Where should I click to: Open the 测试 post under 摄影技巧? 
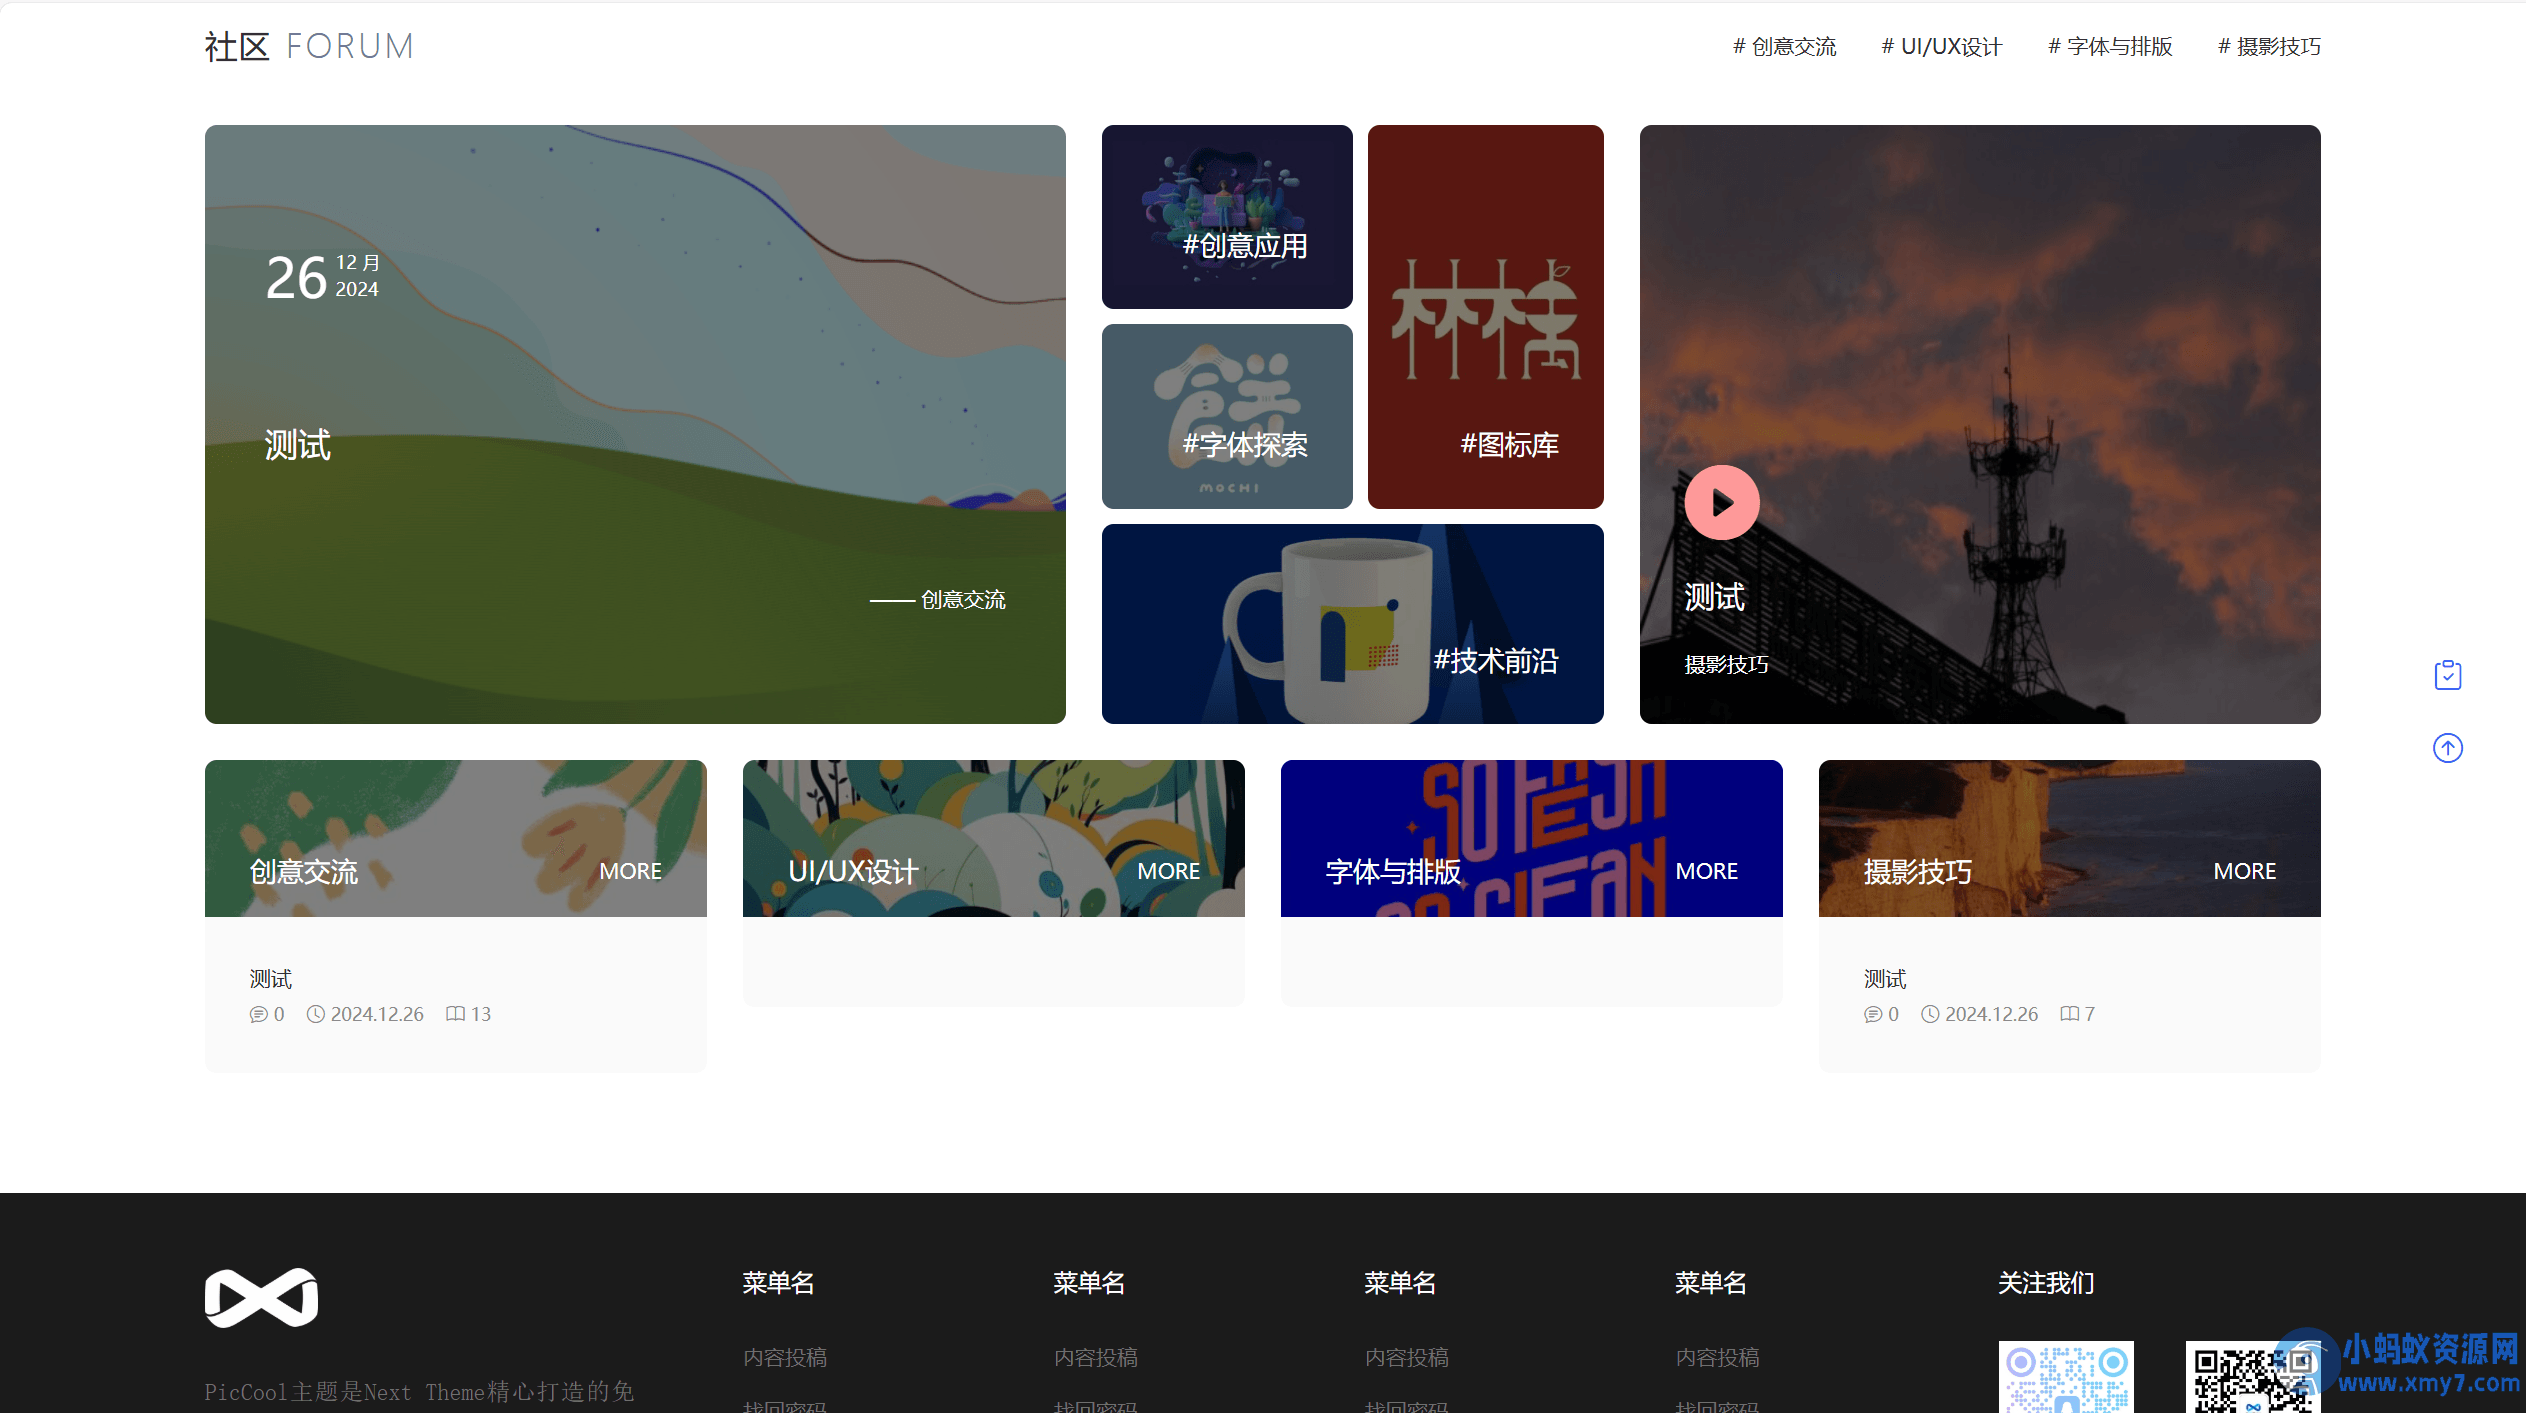tap(1884, 979)
